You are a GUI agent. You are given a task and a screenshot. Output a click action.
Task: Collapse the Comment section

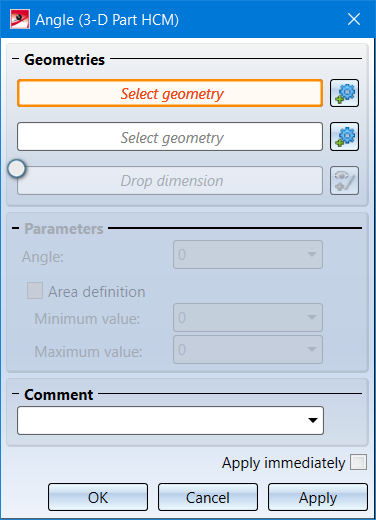pos(15,394)
